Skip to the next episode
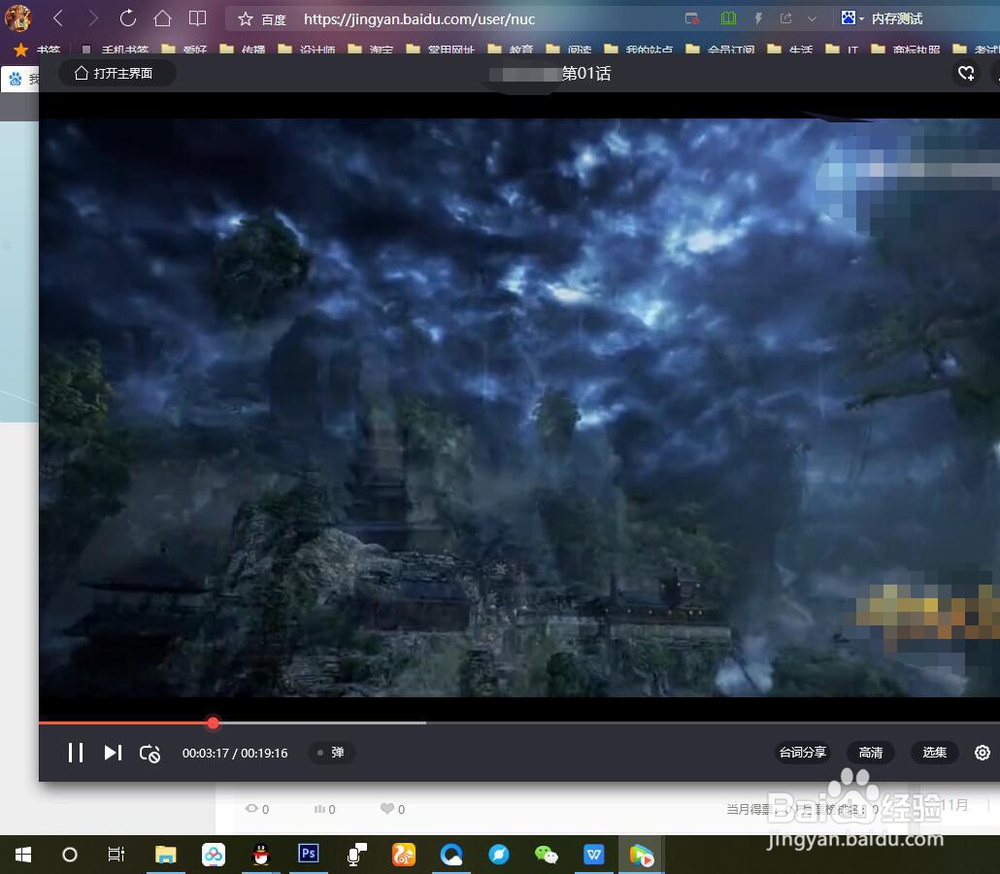 (113, 753)
